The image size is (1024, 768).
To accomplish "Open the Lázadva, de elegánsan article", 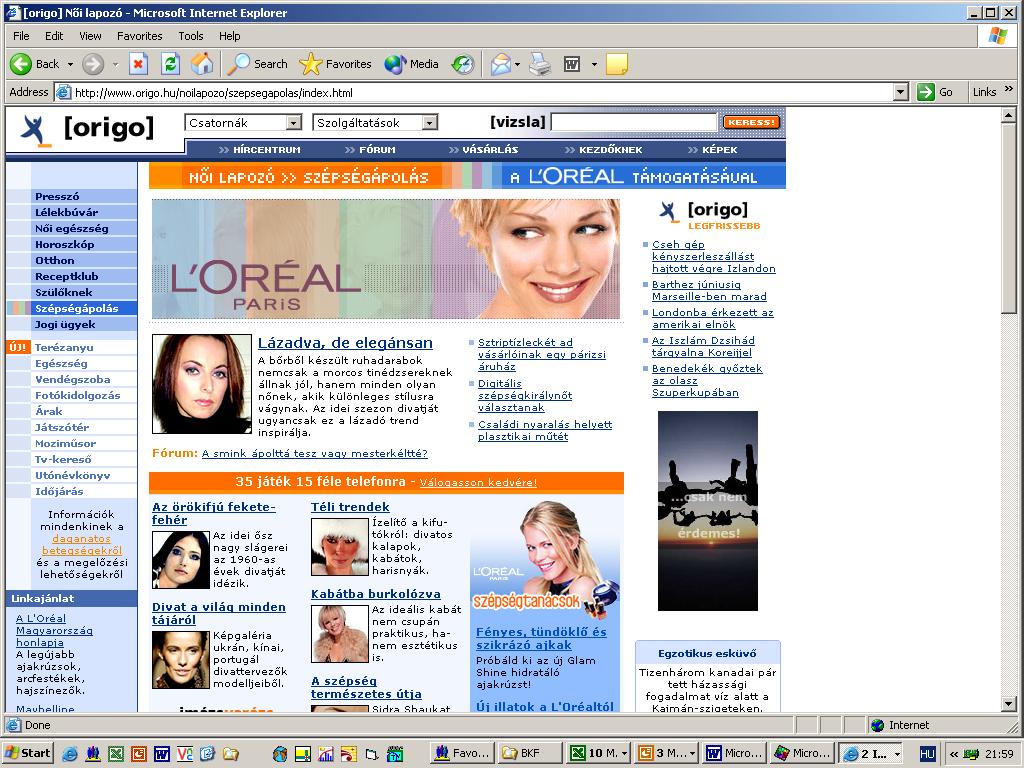I will (x=345, y=343).
